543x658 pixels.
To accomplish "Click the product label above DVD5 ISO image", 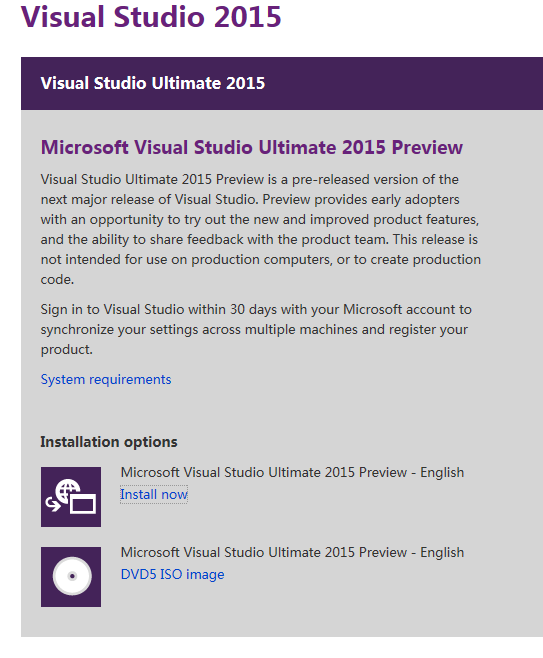I will [x=292, y=552].
